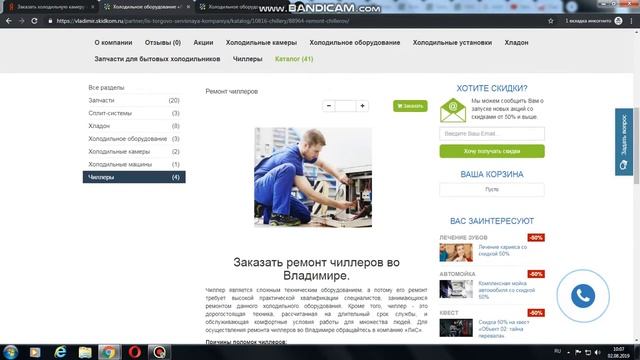The width and height of the screenshot is (640, 360).
Task: Click the network tray icon
Action: [x=588, y=352]
